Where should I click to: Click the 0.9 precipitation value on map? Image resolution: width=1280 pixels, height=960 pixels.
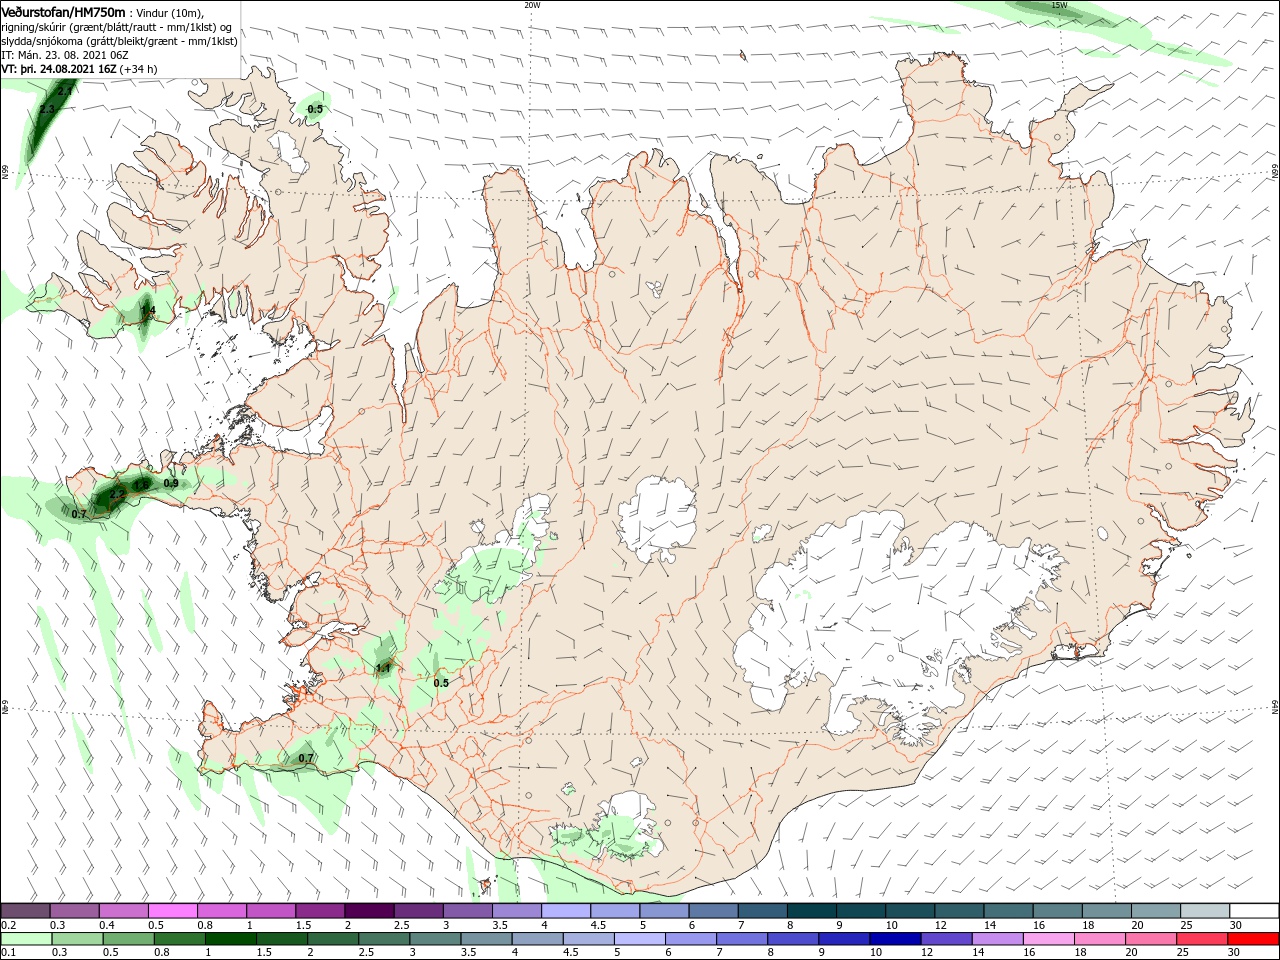coord(171,484)
